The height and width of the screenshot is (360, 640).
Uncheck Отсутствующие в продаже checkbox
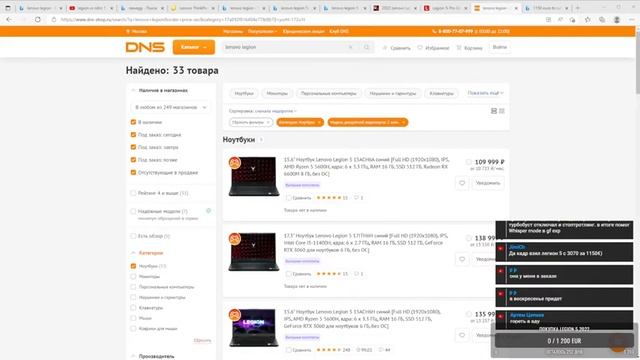tap(133, 173)
